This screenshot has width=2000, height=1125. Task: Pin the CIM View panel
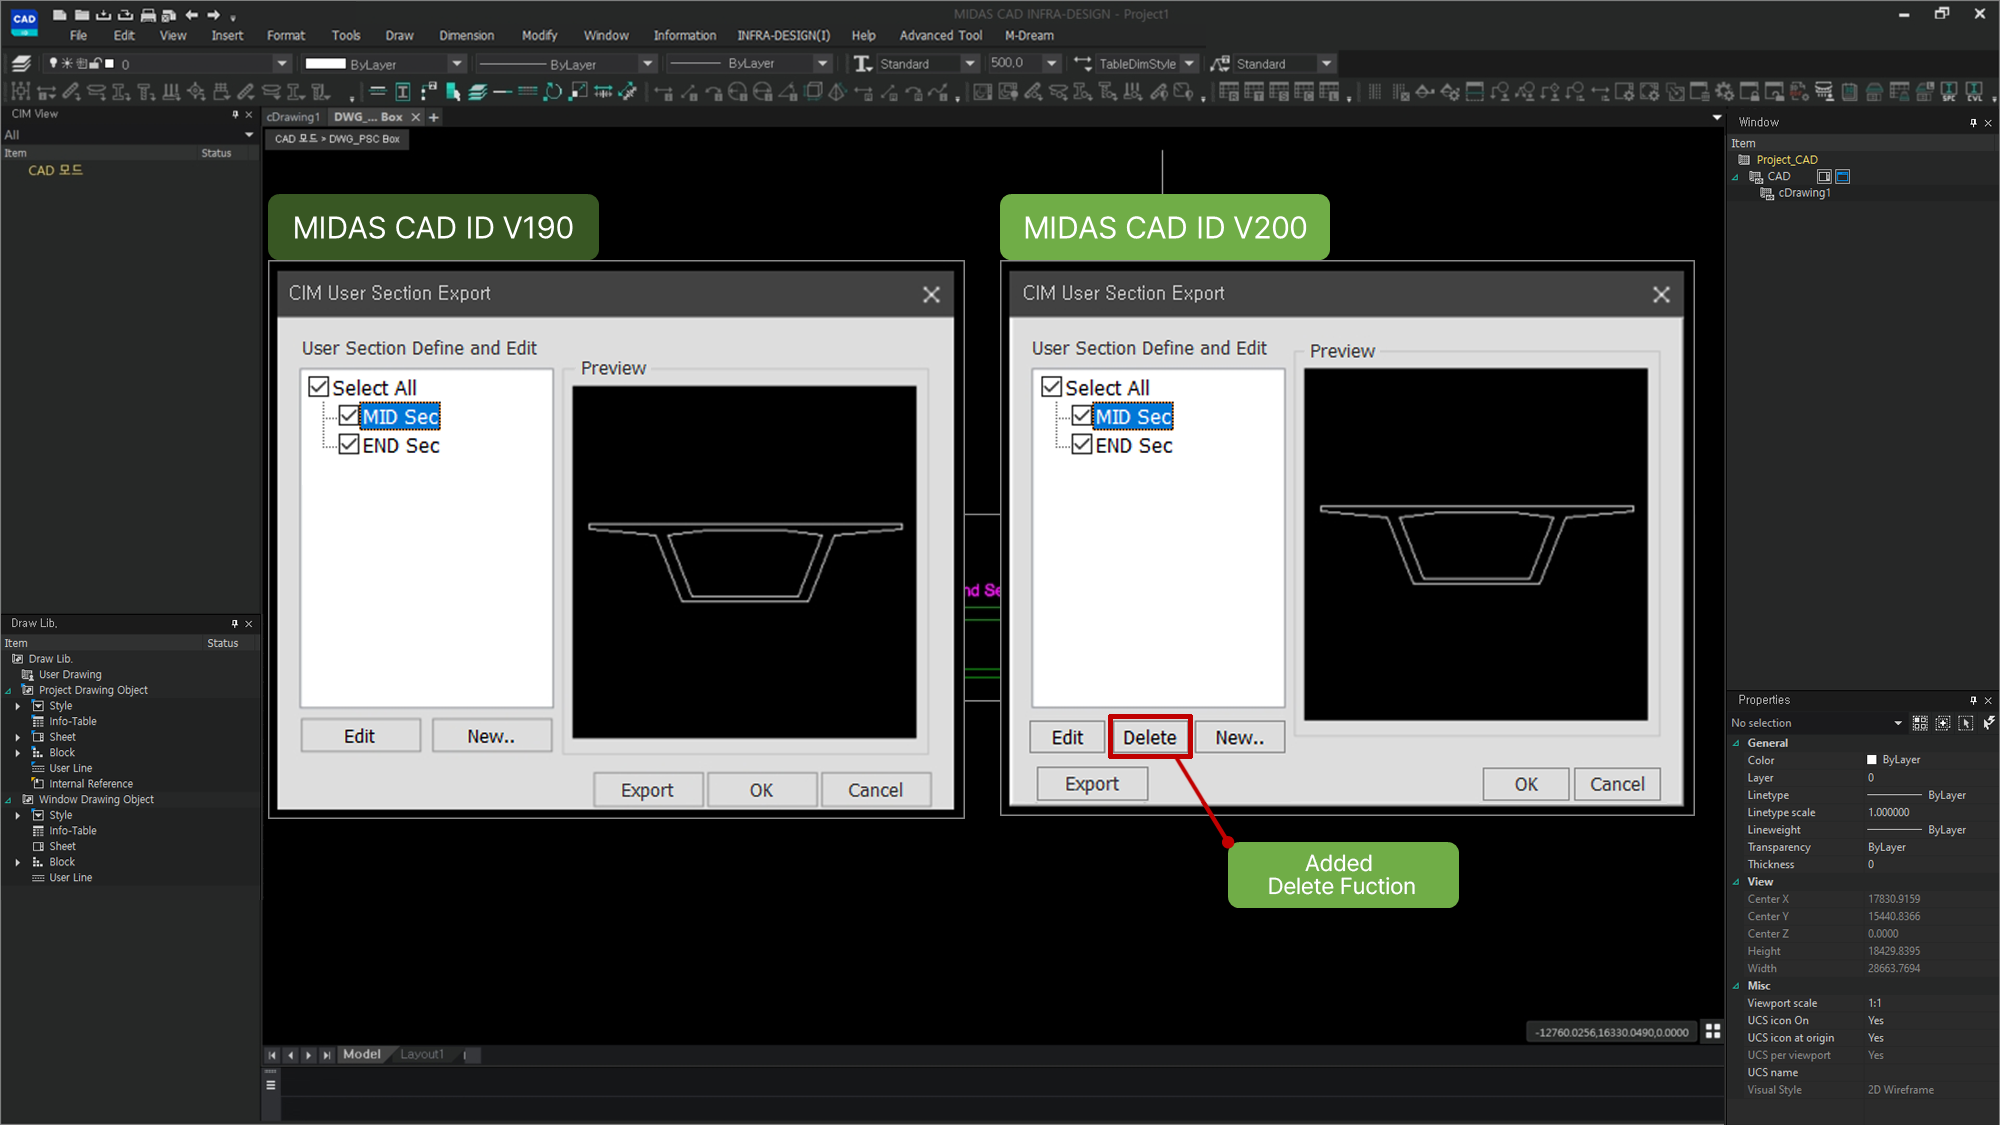(235, 114)
